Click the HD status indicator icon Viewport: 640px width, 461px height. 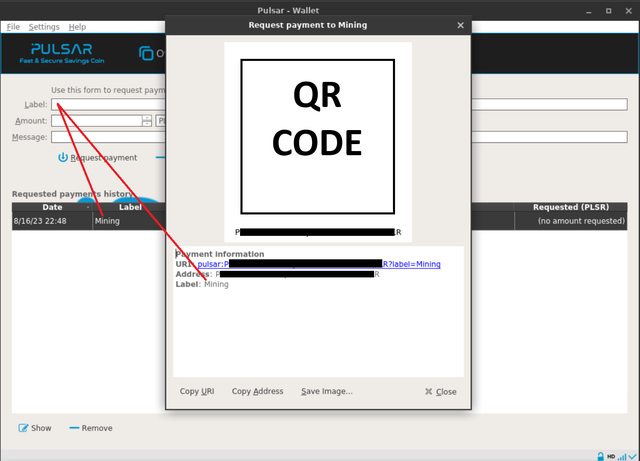coord(611,457)
